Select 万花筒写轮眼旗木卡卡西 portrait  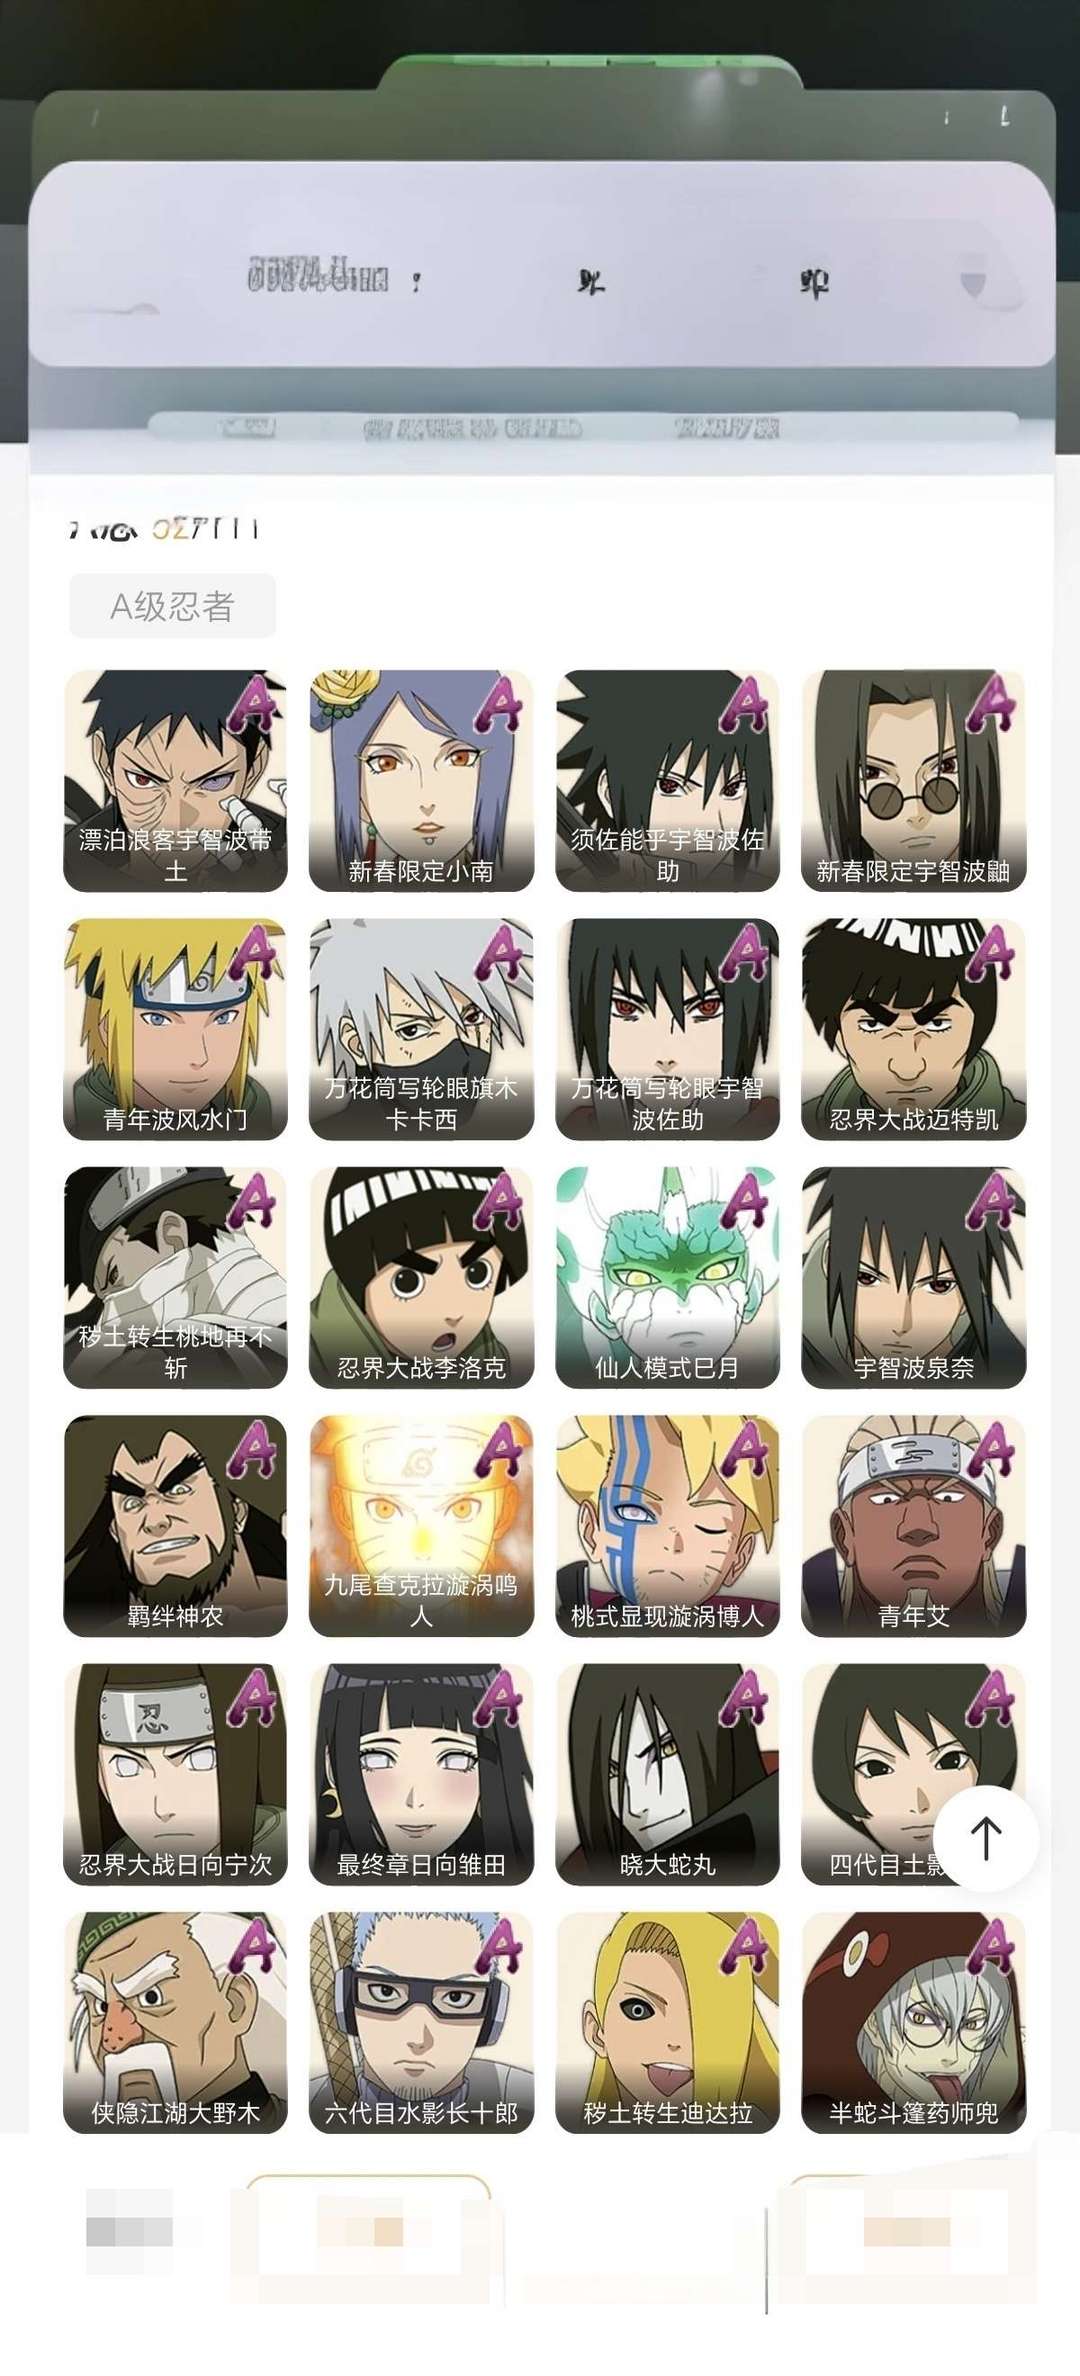coord(421,1029)
